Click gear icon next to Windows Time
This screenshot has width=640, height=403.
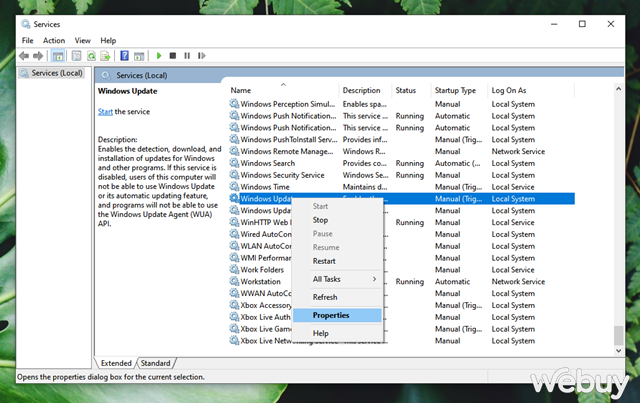(x=234, y=187)
